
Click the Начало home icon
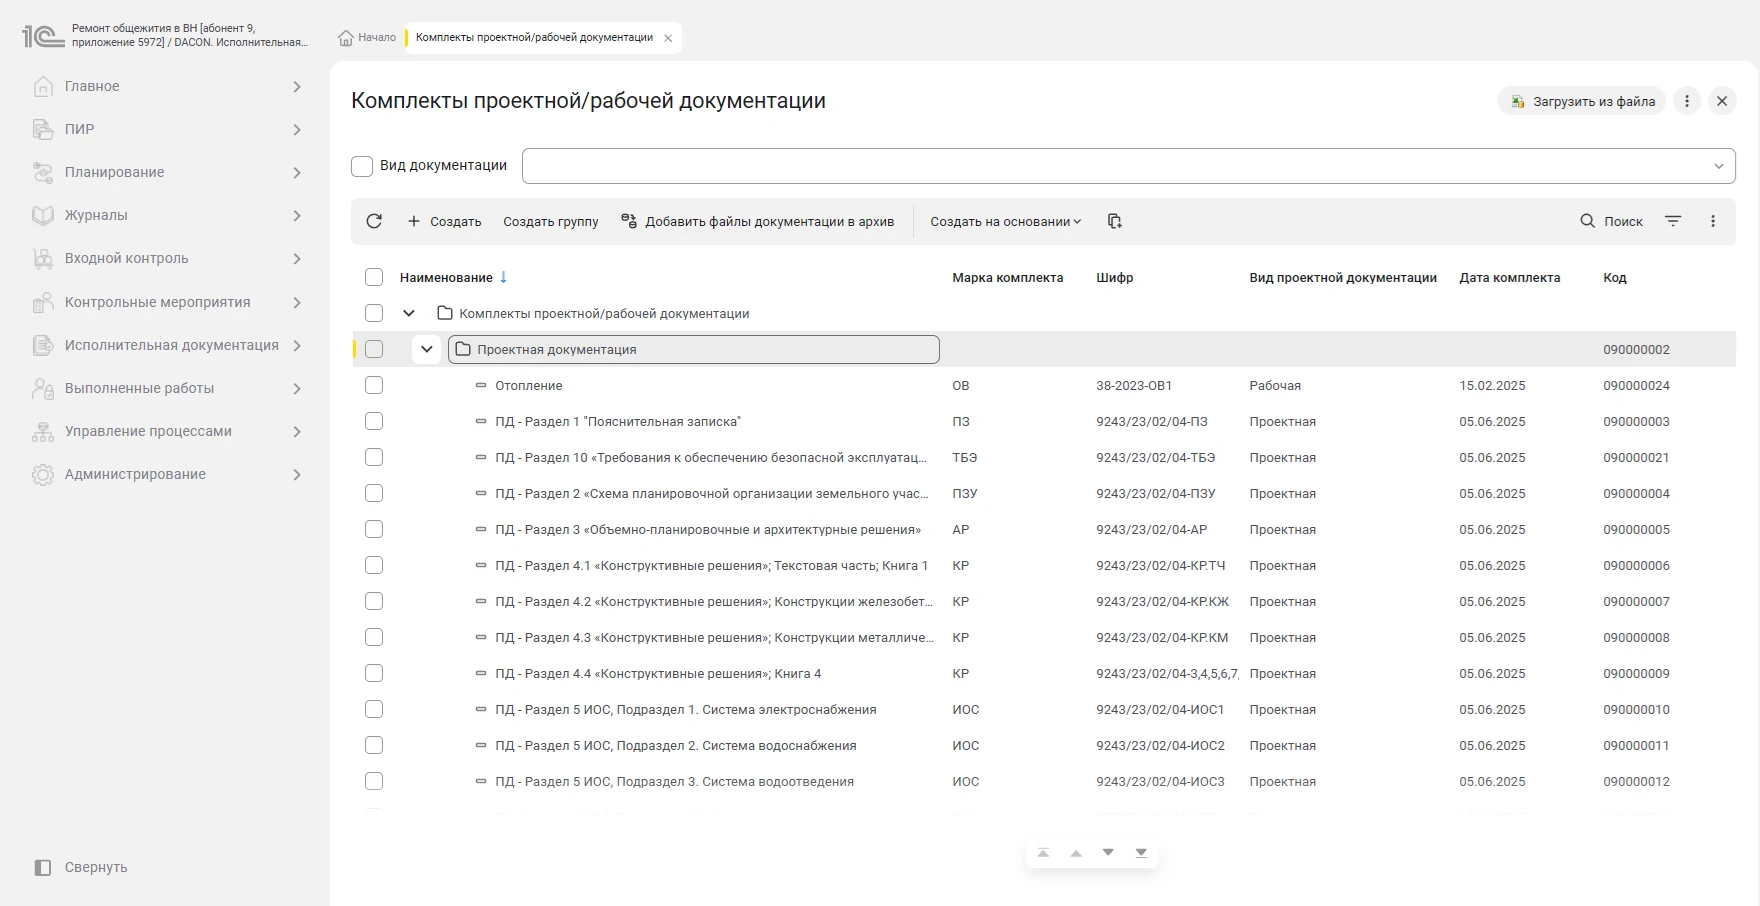click(x=346, y=38)
